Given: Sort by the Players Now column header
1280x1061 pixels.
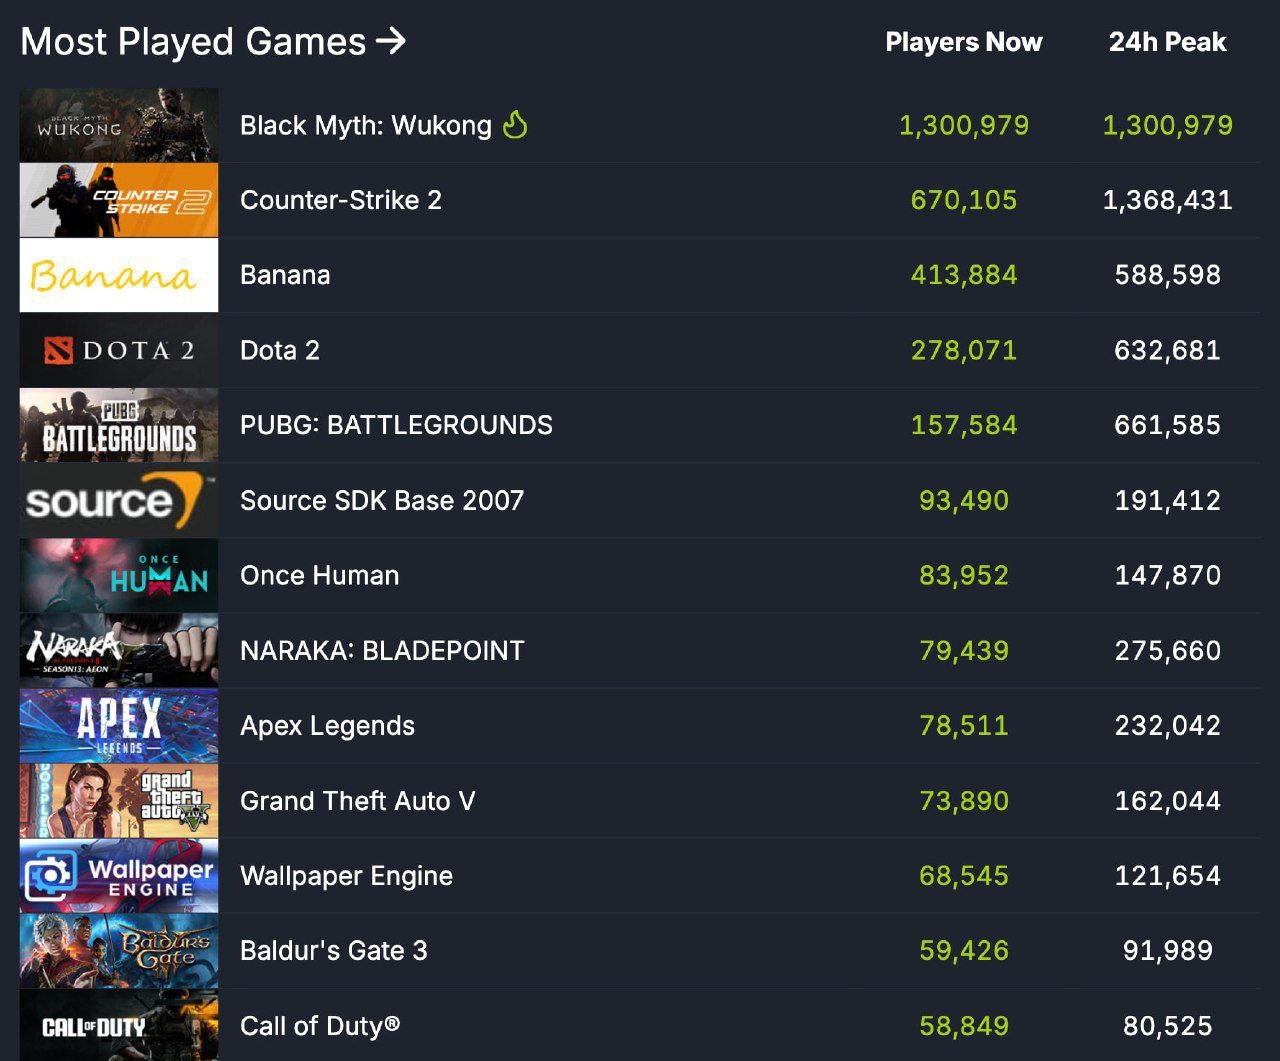Looking at the screenshot, I should click(x=963, y=42).
